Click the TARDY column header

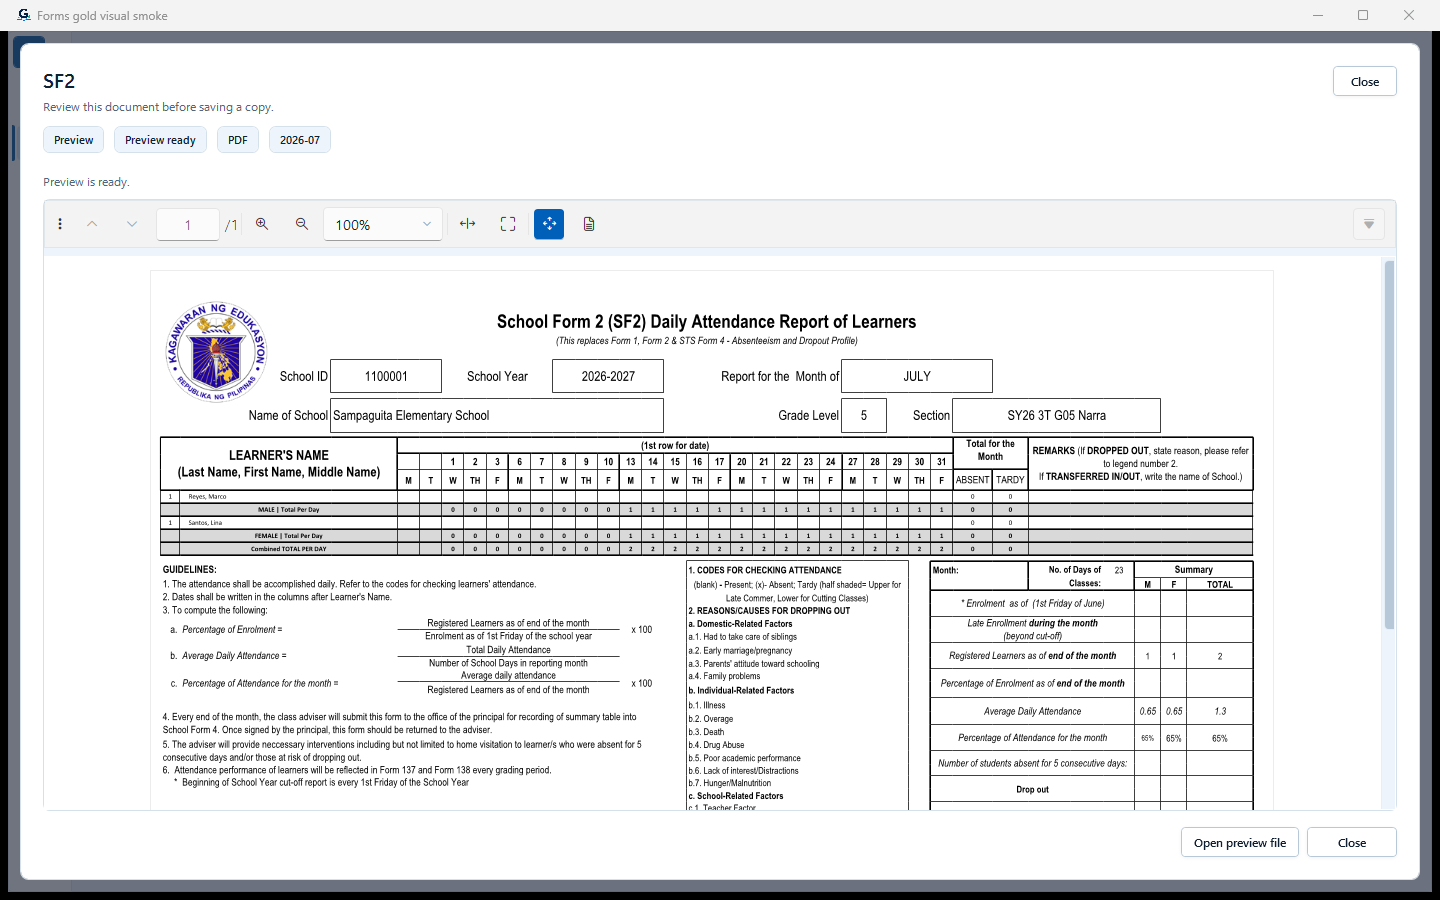(1010, 480)
